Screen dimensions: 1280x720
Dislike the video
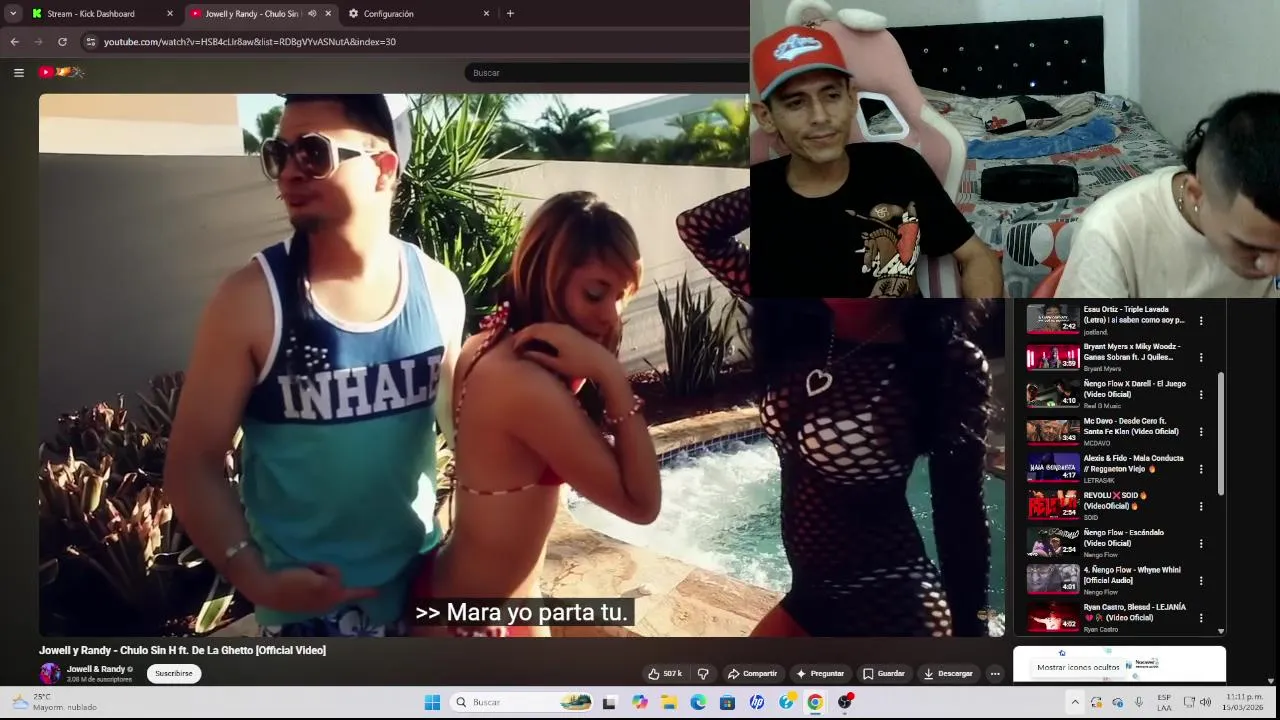[703, 674]
